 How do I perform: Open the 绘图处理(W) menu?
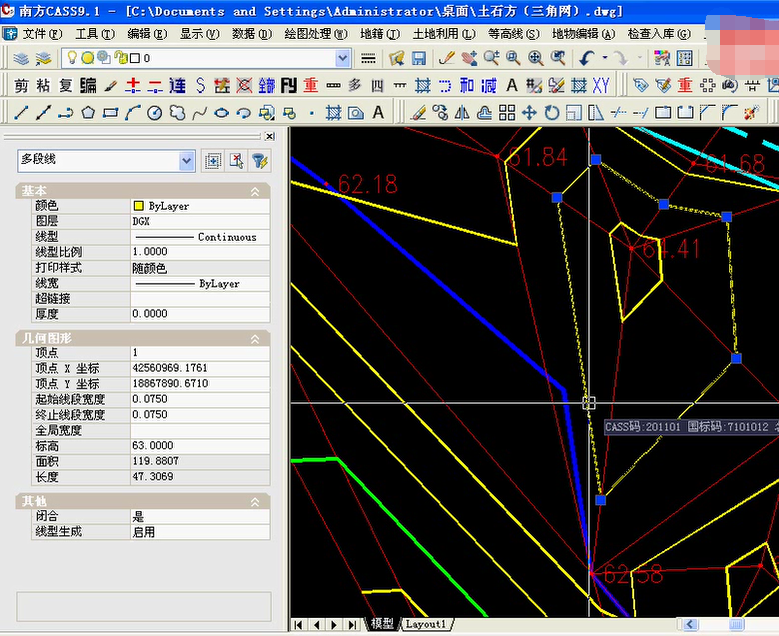[316, 34]
